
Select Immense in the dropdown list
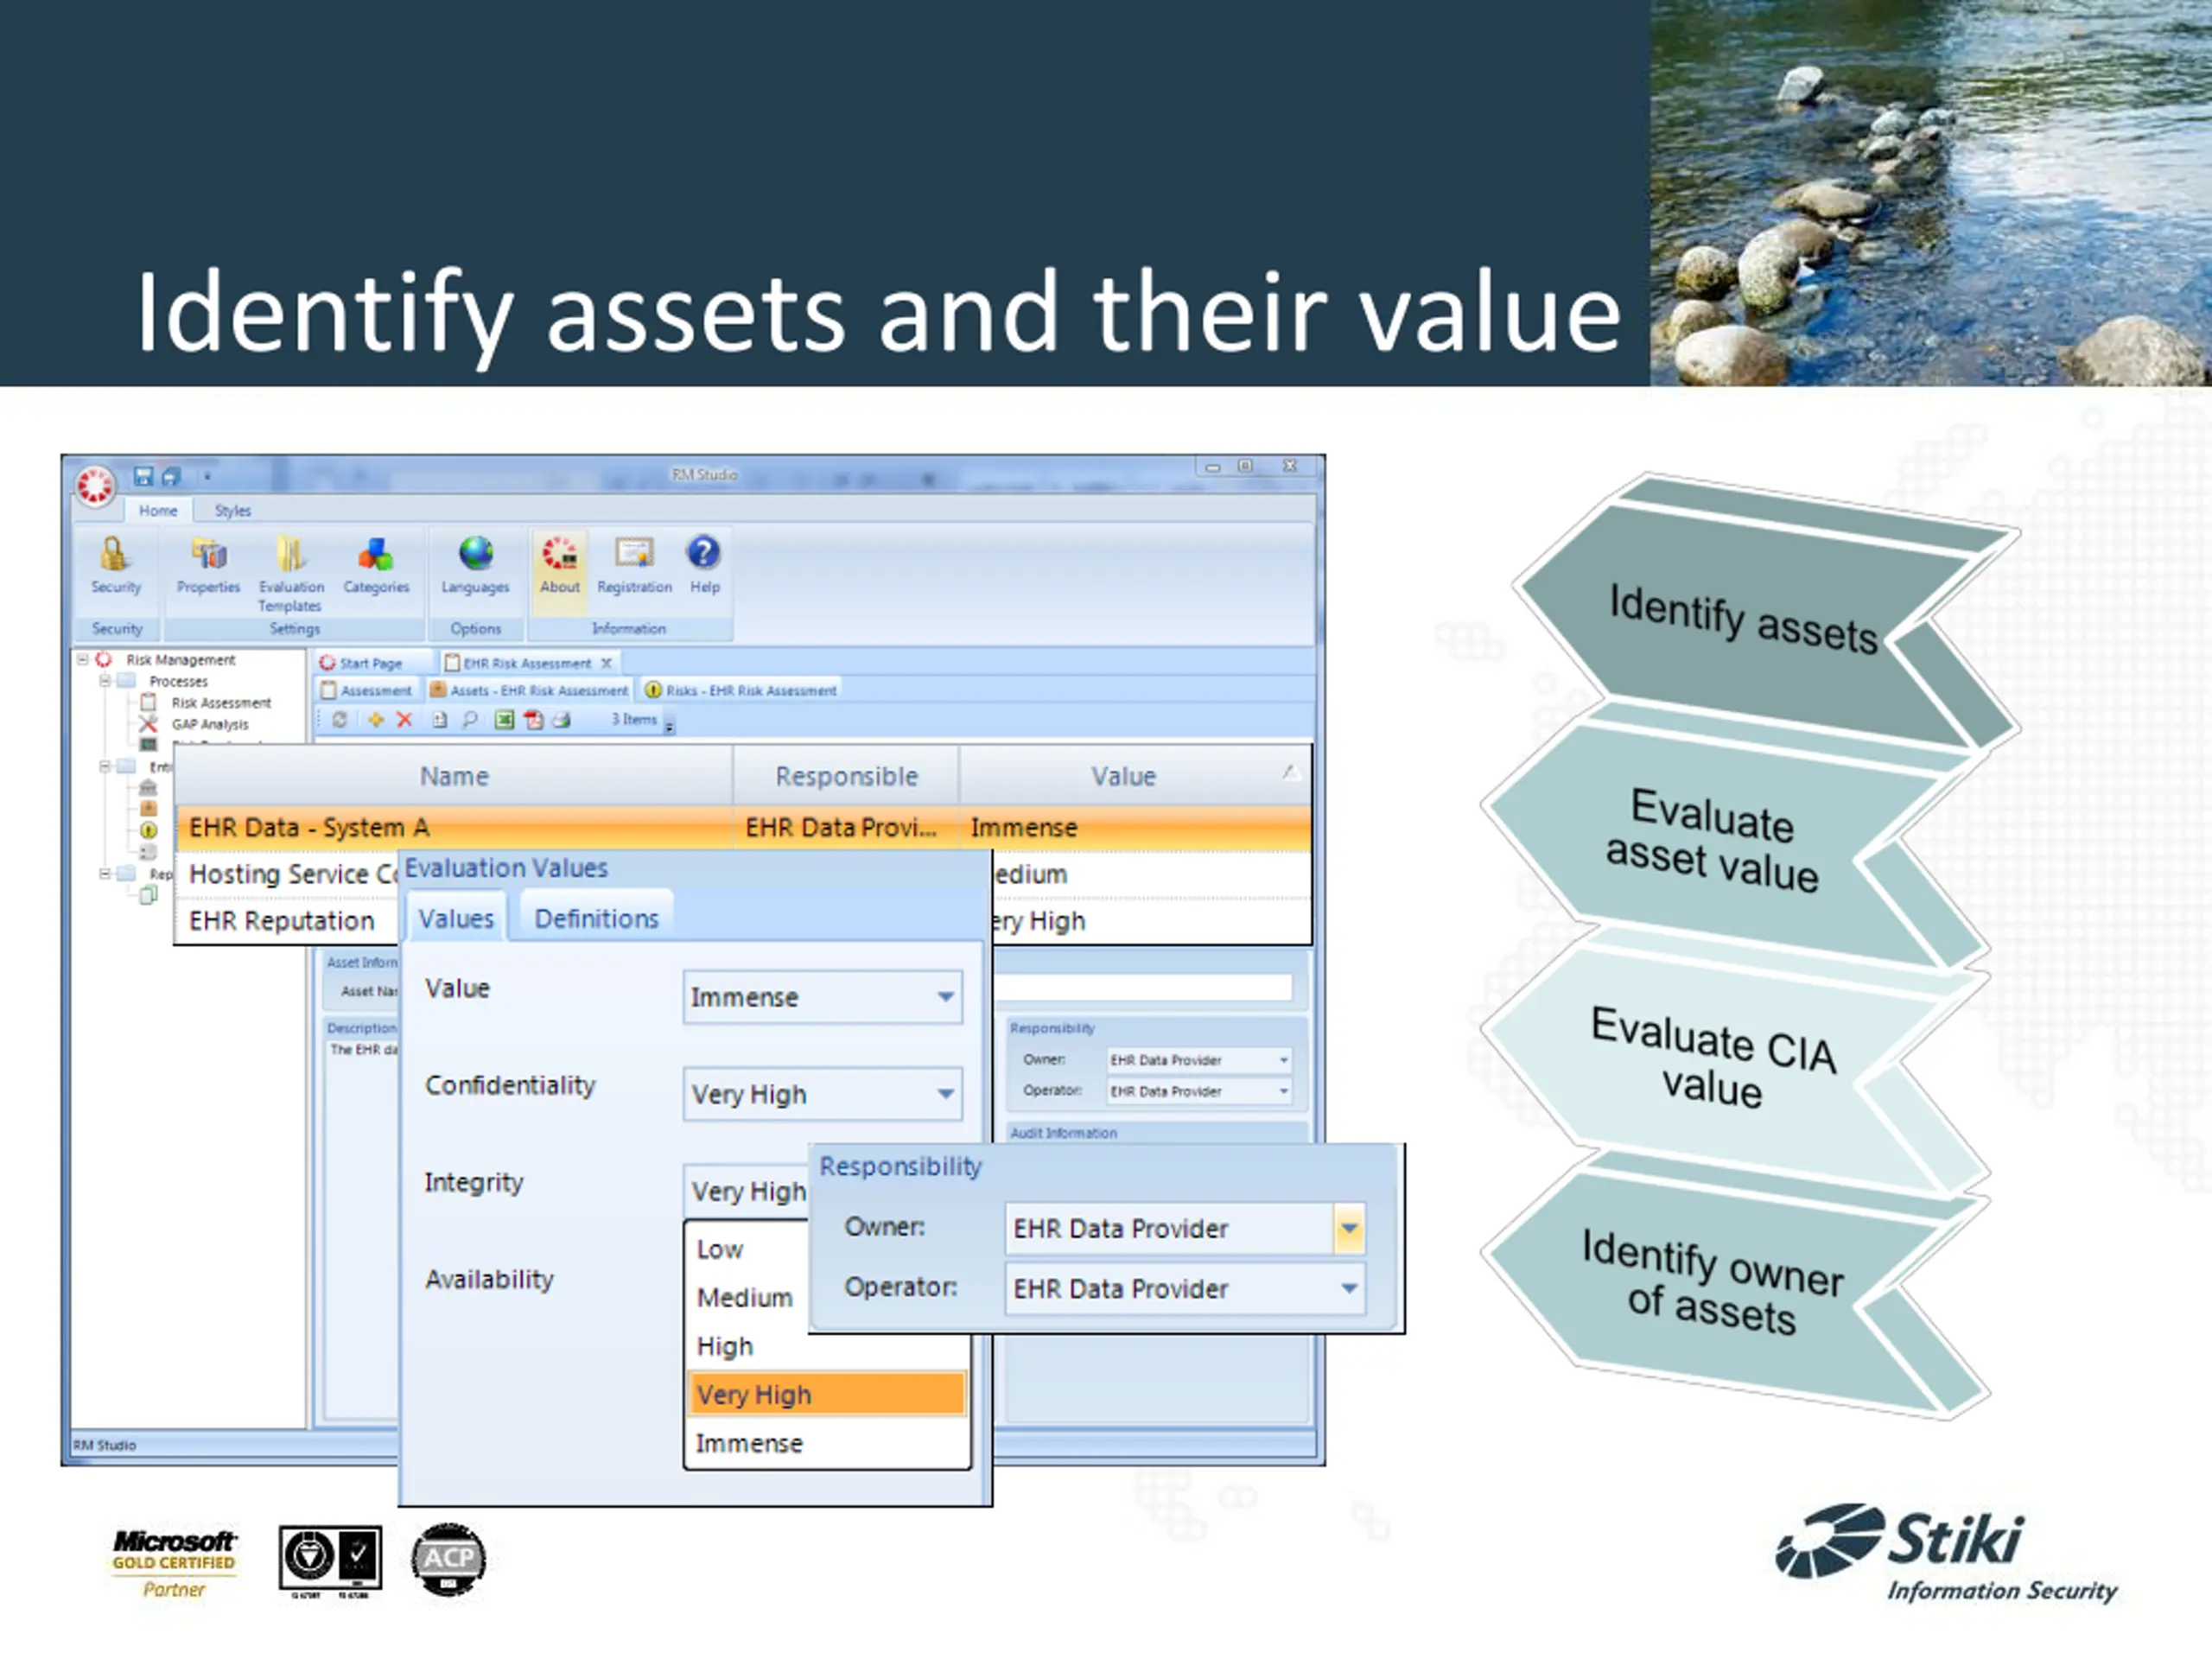(750, 1444)
